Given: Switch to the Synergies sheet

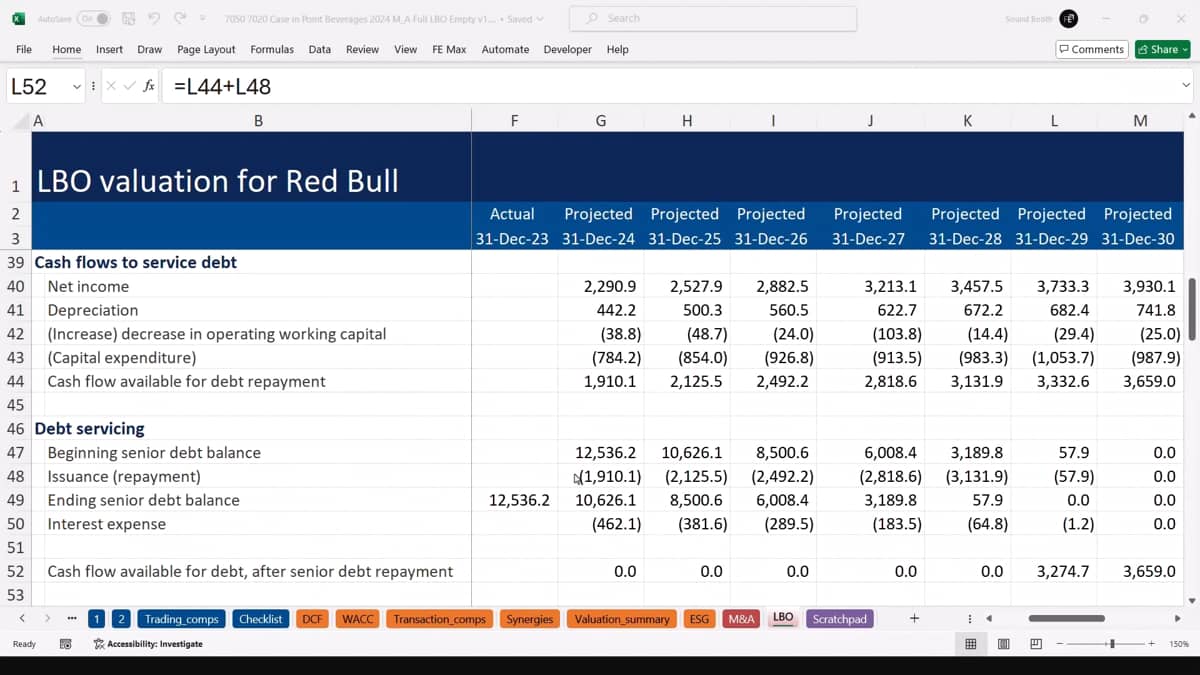Looking at the screenshot, I should click(529, 619).
